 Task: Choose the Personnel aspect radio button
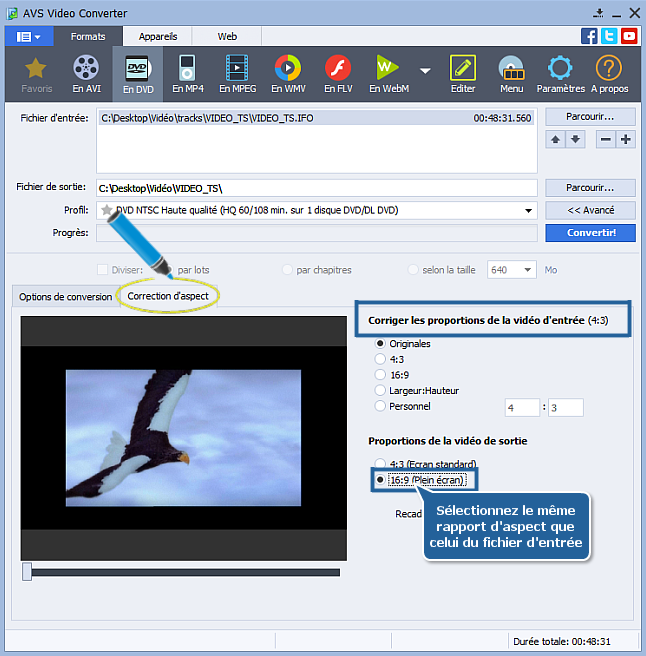pos(380,406)
